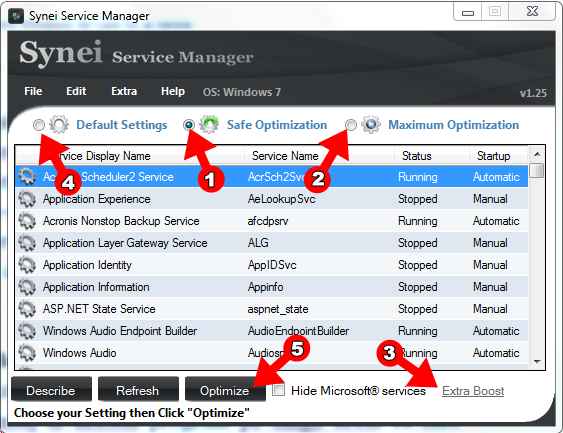Select the Application Experience service row
Screen dimensions: 563x433
(x=272, y=199)
